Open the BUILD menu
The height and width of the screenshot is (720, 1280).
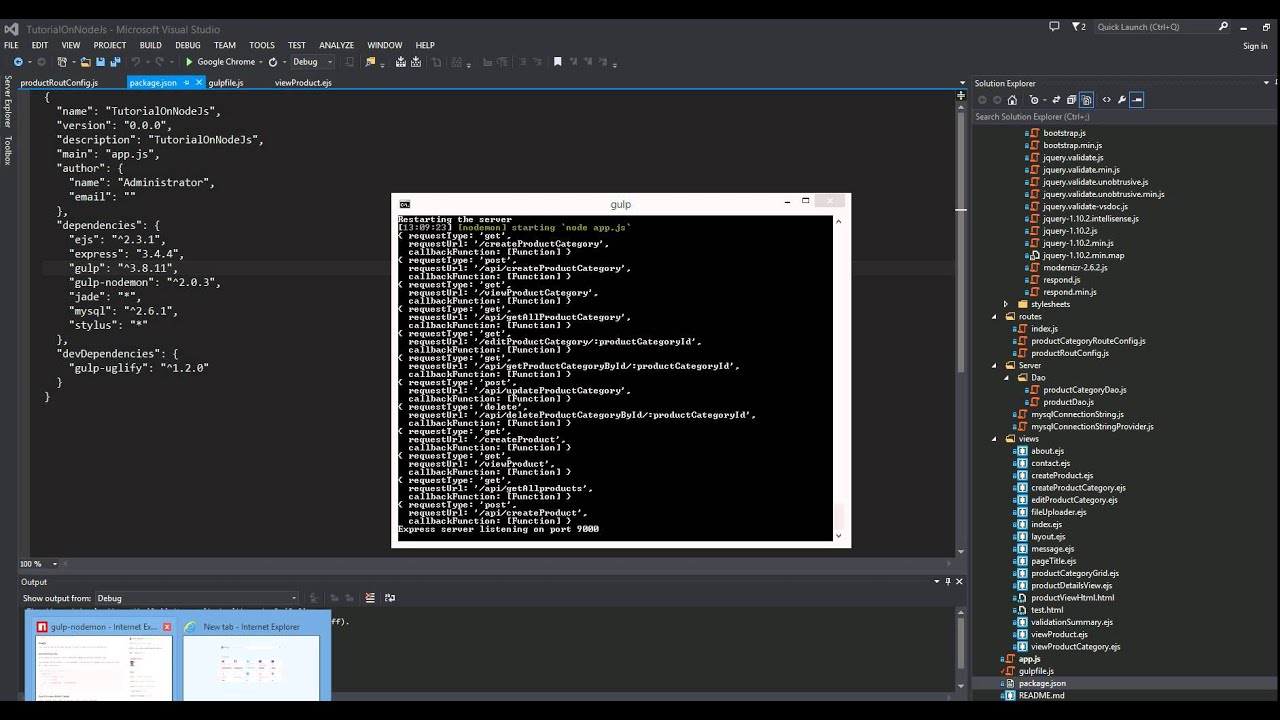tap(151, 45)
